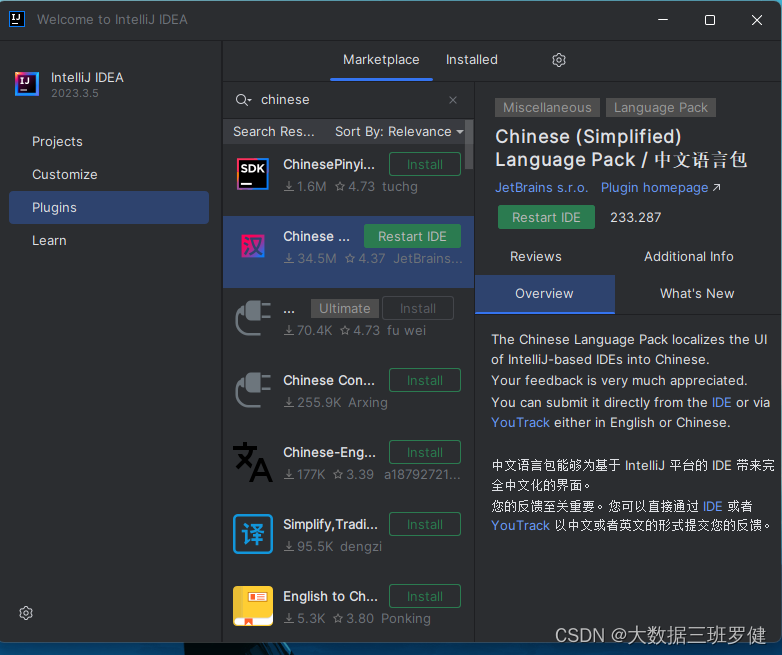Open the Plugin homepage link
The image size is (782, 655).
coord(660,188)
